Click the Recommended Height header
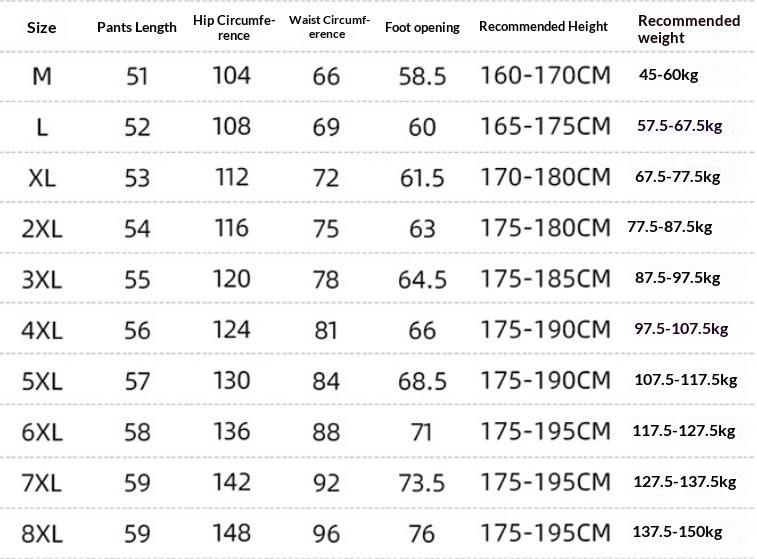 [x=543, y=26]
